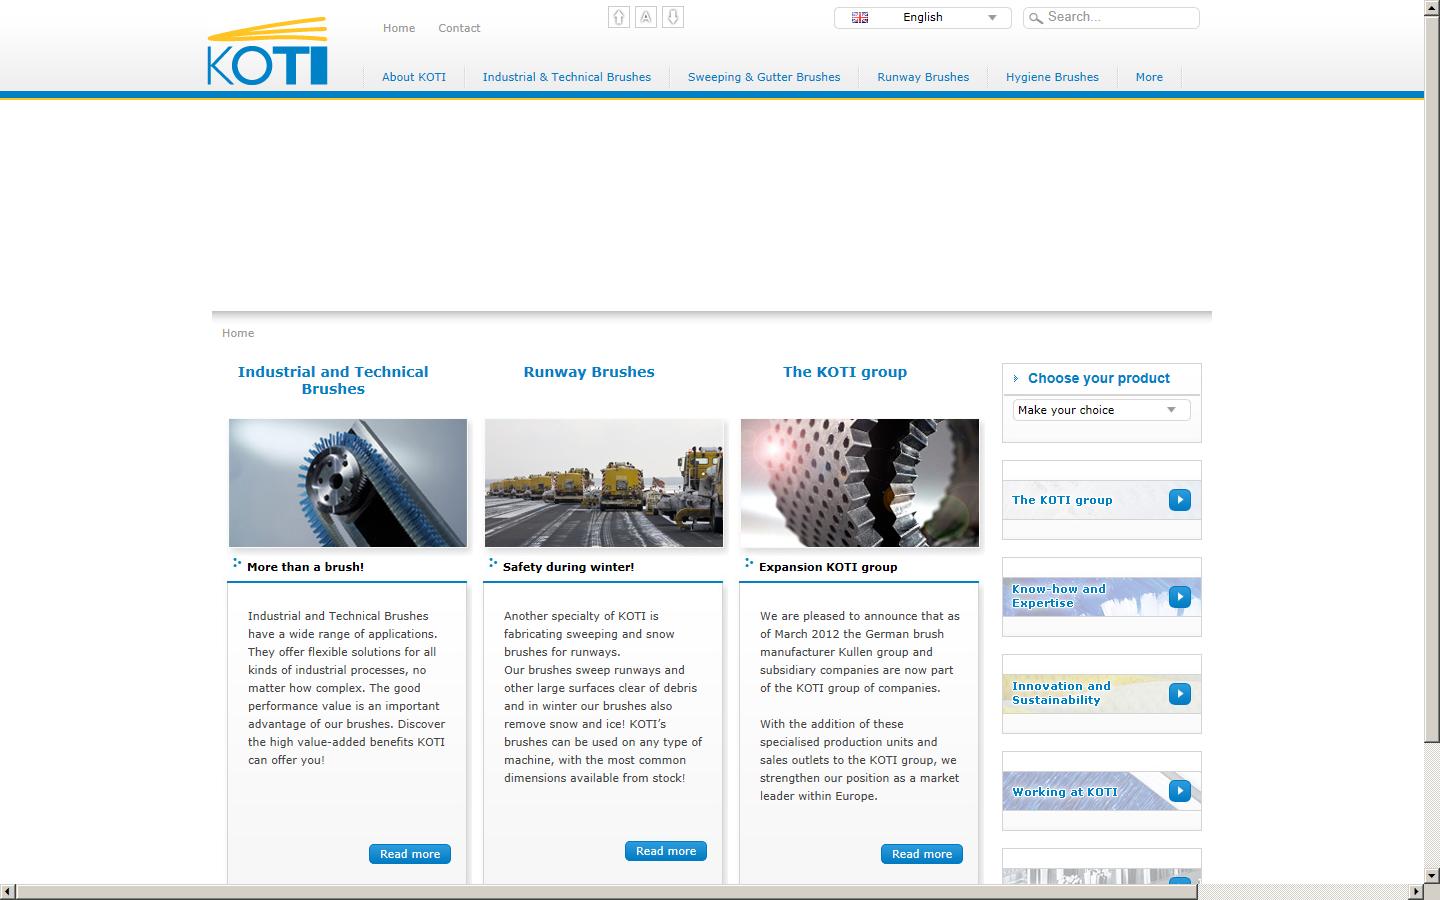Open Innovation and Sustainability sidebar banner
Screen dimensions: 1440x900
[x=1102, y=694]
